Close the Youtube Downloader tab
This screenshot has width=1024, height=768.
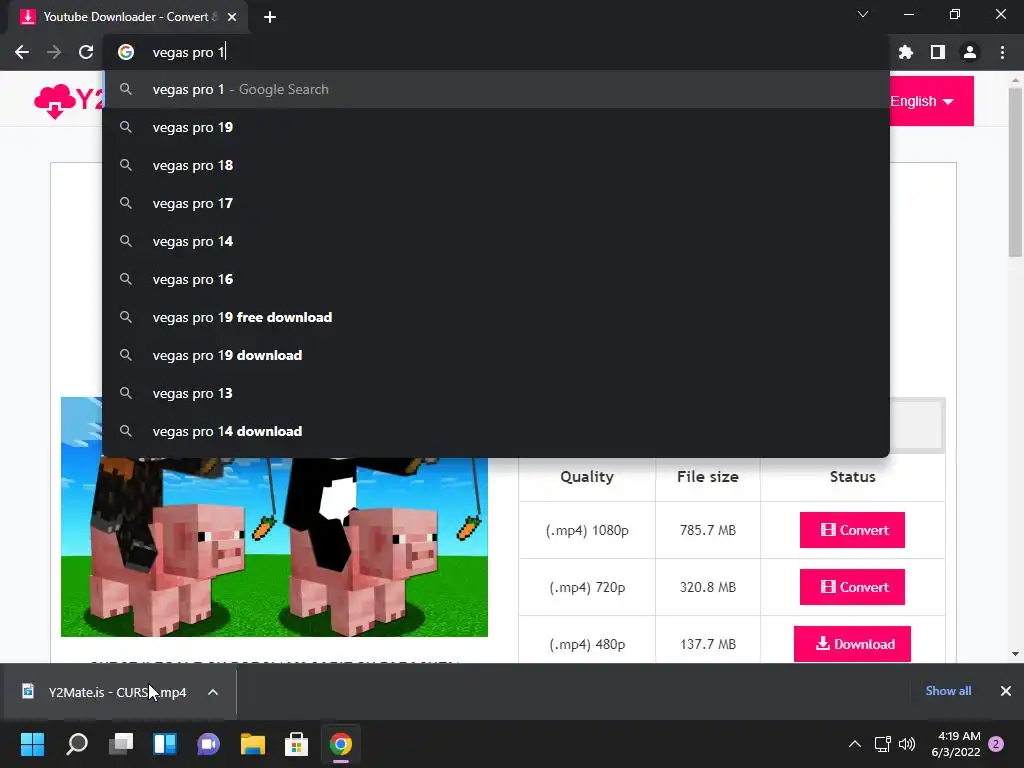(x=232, y=17)
